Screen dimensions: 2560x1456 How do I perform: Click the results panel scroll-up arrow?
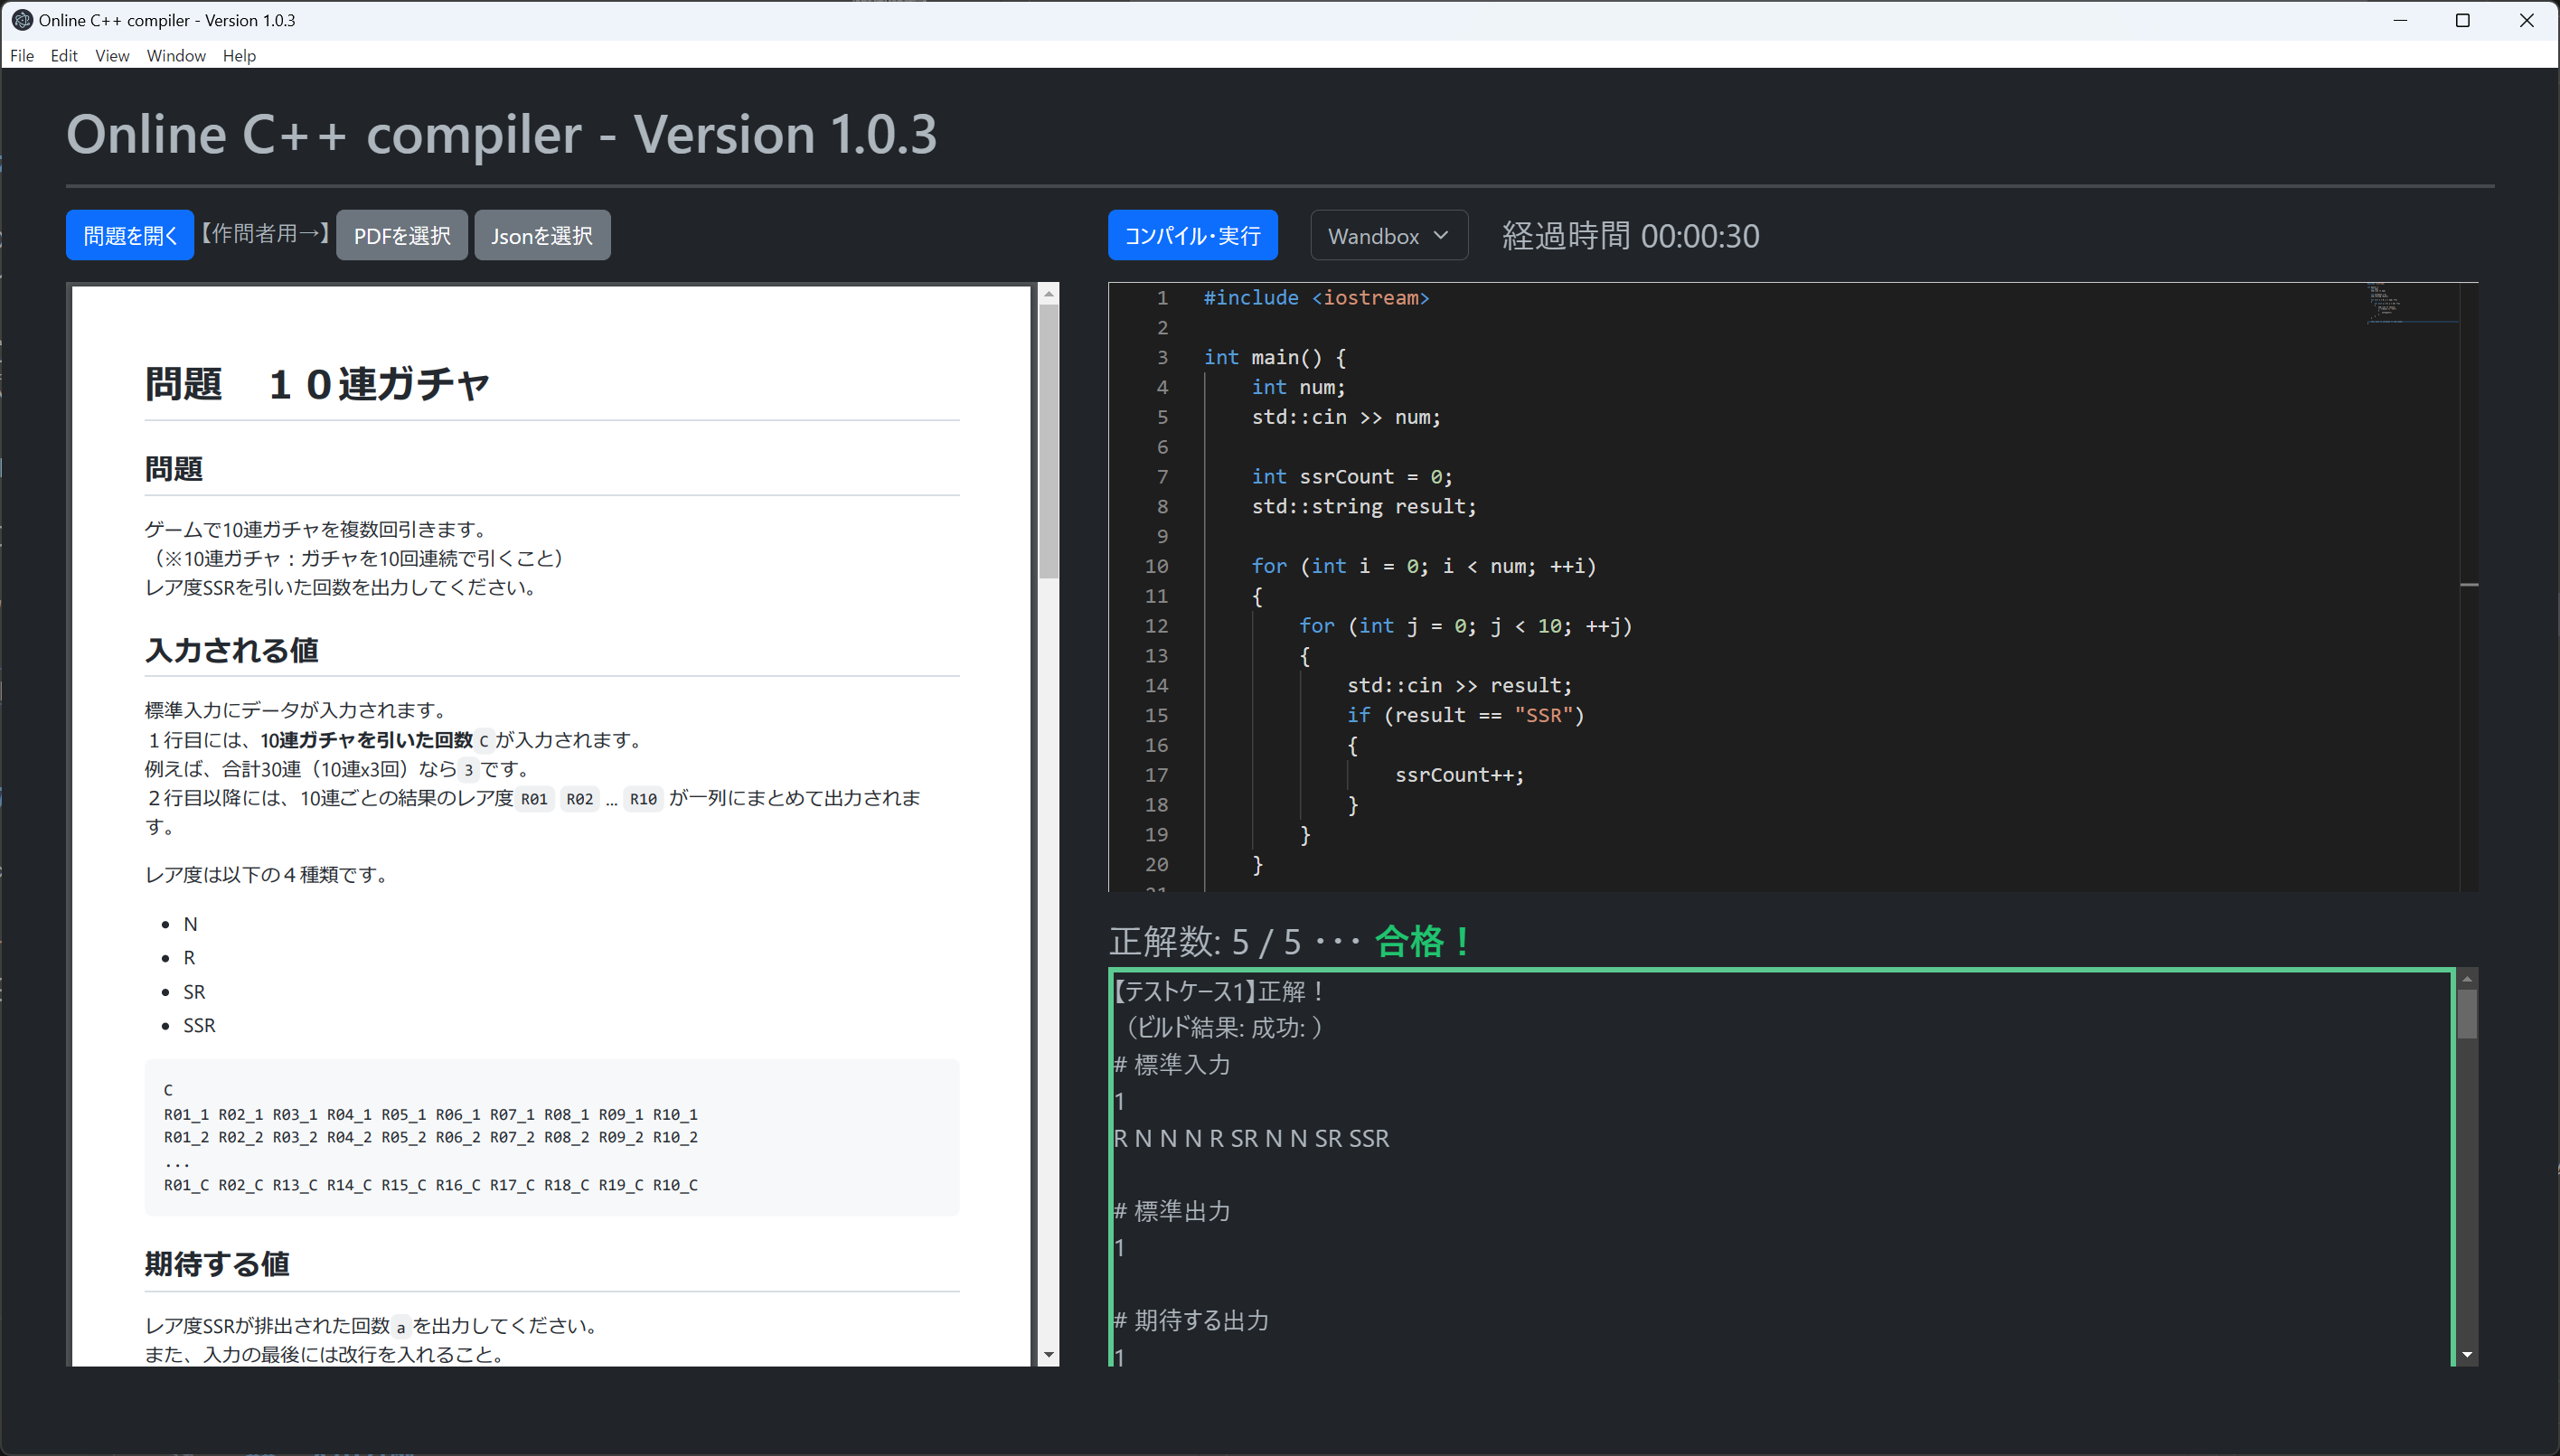click(x=2467, y=979)
